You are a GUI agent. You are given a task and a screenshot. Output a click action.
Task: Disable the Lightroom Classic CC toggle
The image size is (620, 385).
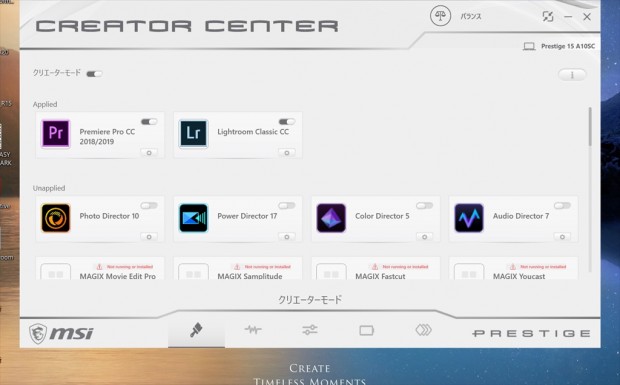[287, 122]
